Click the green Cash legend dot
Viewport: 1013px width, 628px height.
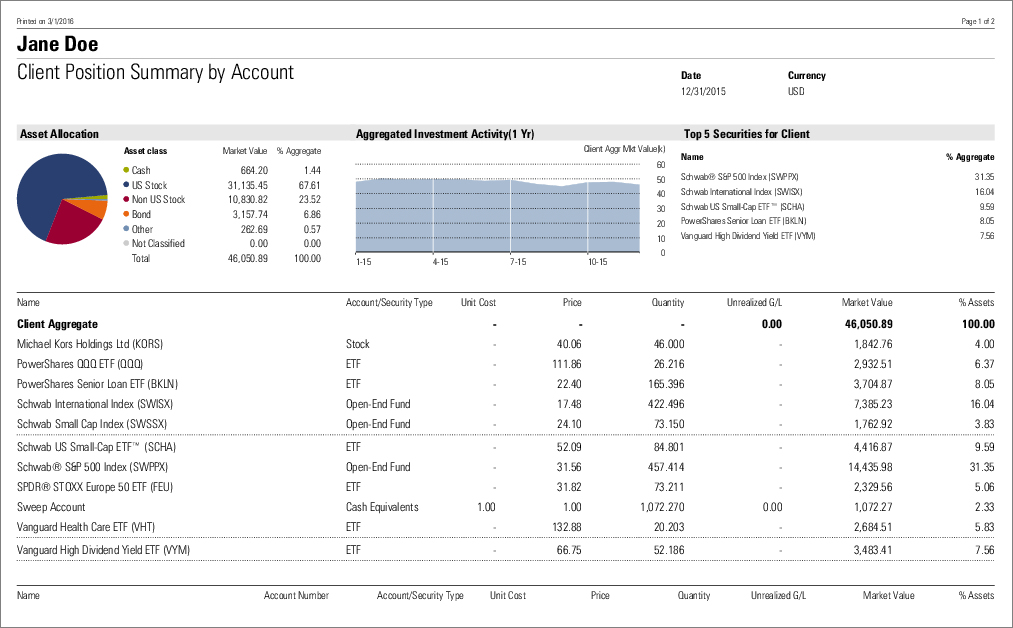126,171
